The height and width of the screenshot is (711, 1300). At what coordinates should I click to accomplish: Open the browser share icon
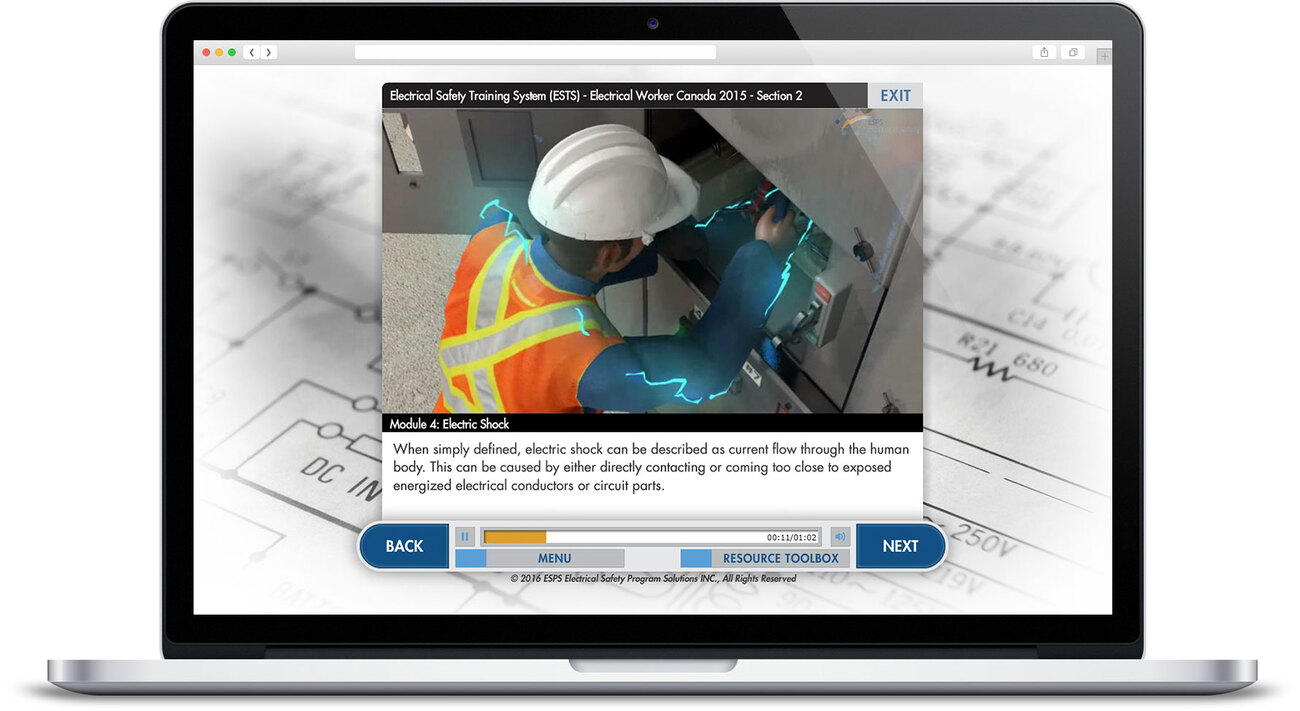click(x=1044, y=52)
